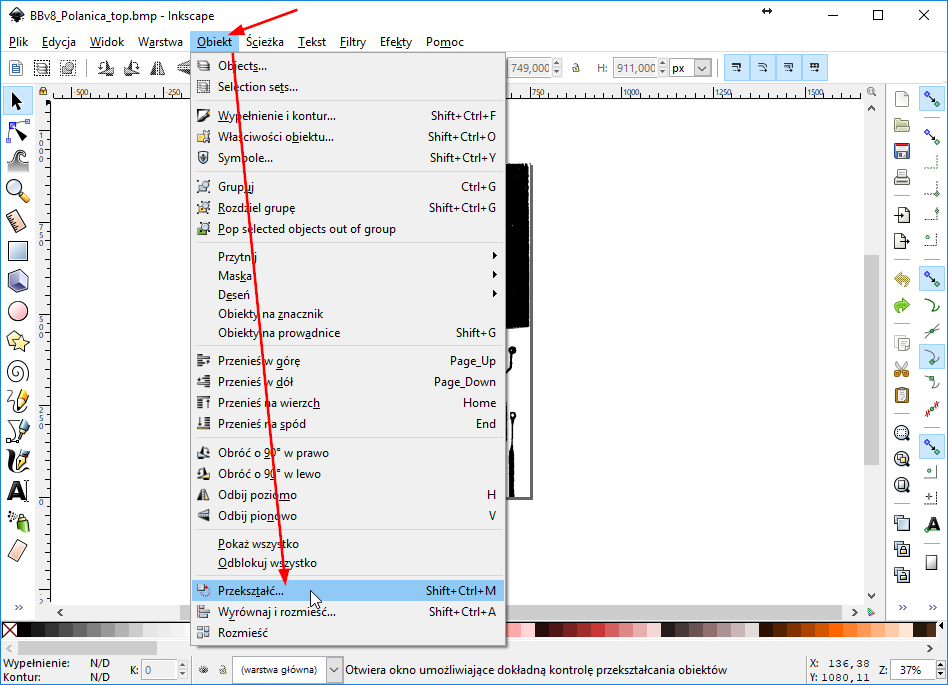Select the Tweak tool
This screenshot has height=685, width=948.
[x=18, y=161]
